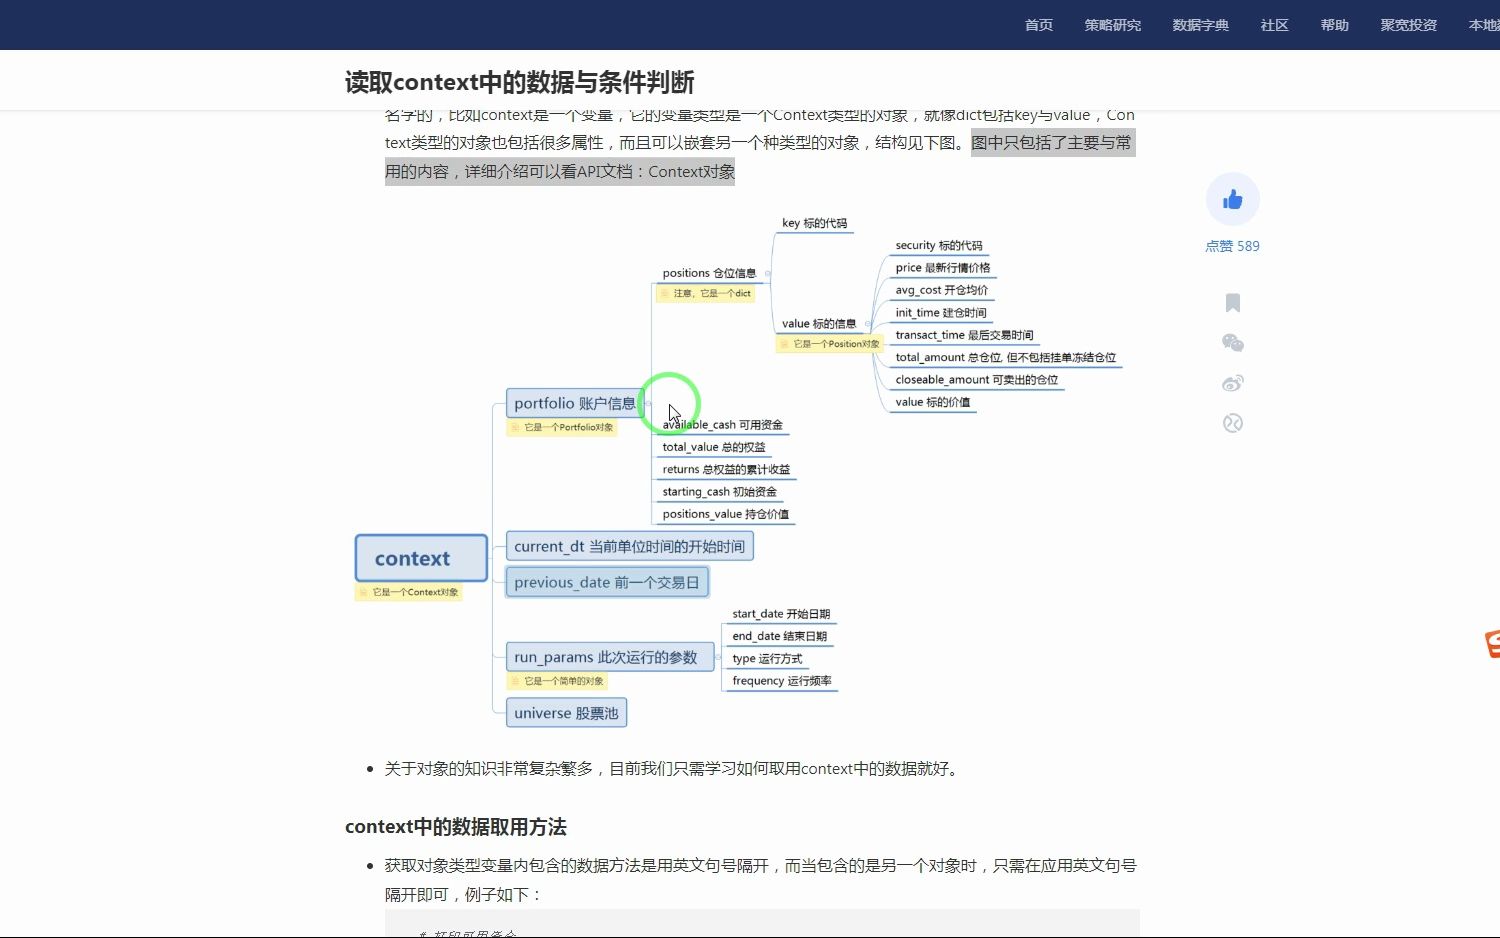Viewport: 1500px width, 938px height.
Task: Click the total_value 总的权益 label
Action: pyautogui.click(x=714, y=447)
